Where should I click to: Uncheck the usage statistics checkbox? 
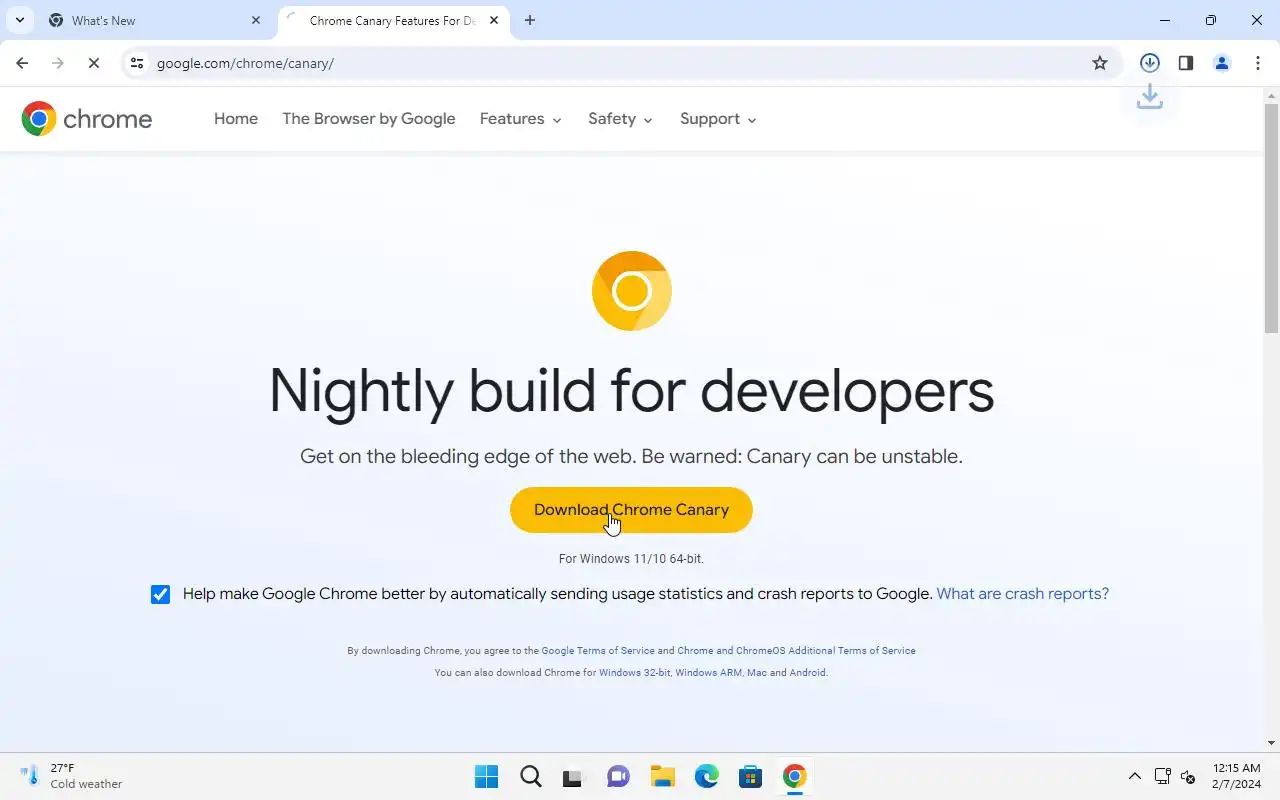pyautogui.click(x=160, y=594)
